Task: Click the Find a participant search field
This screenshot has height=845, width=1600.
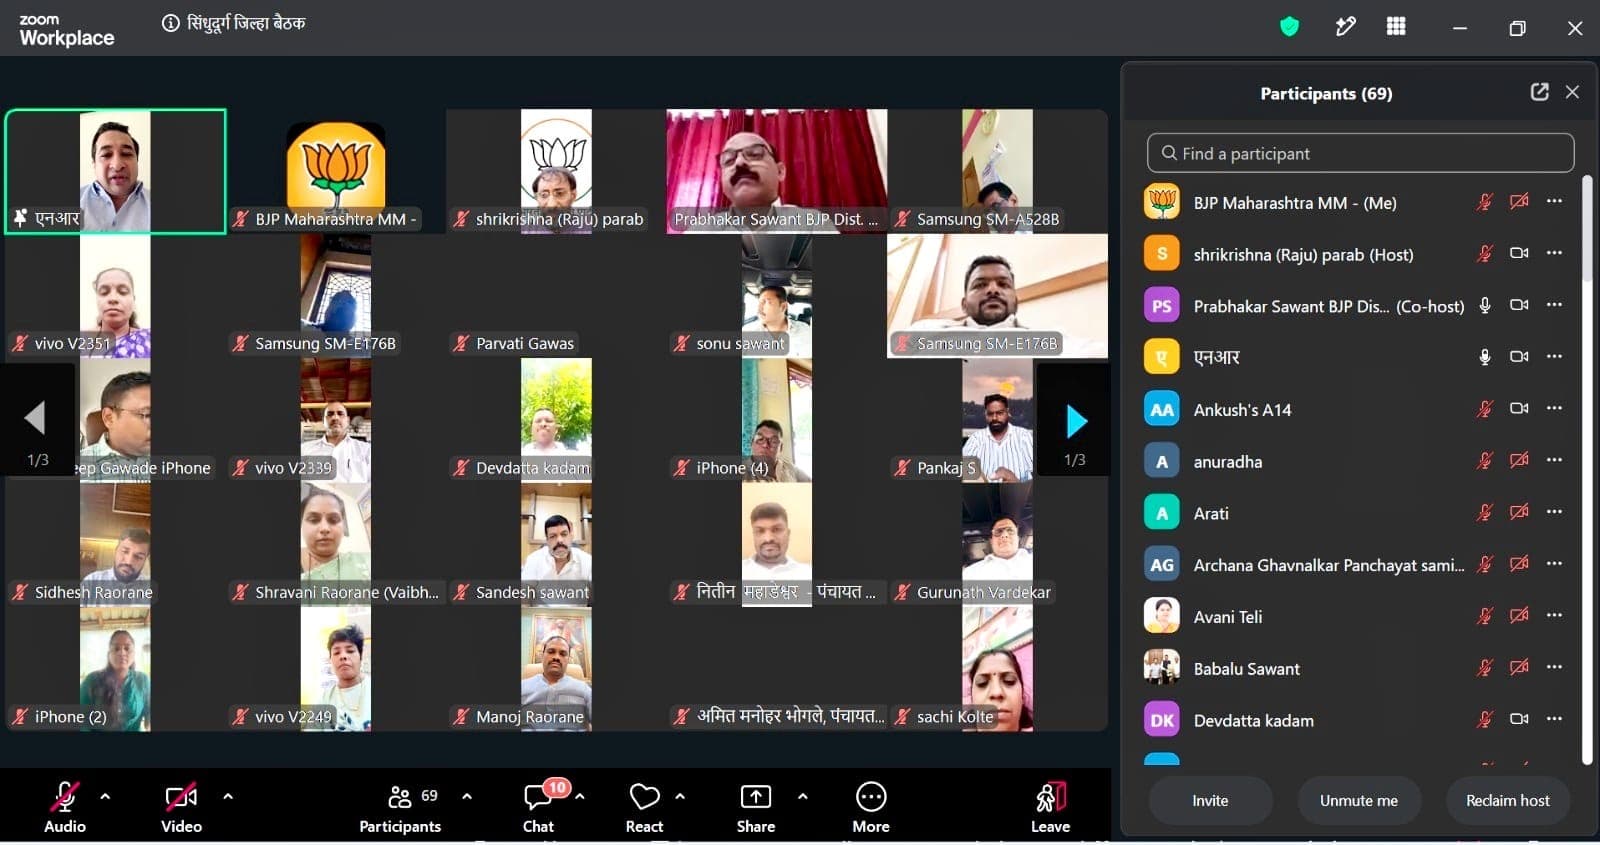Action: [1360, 153]
